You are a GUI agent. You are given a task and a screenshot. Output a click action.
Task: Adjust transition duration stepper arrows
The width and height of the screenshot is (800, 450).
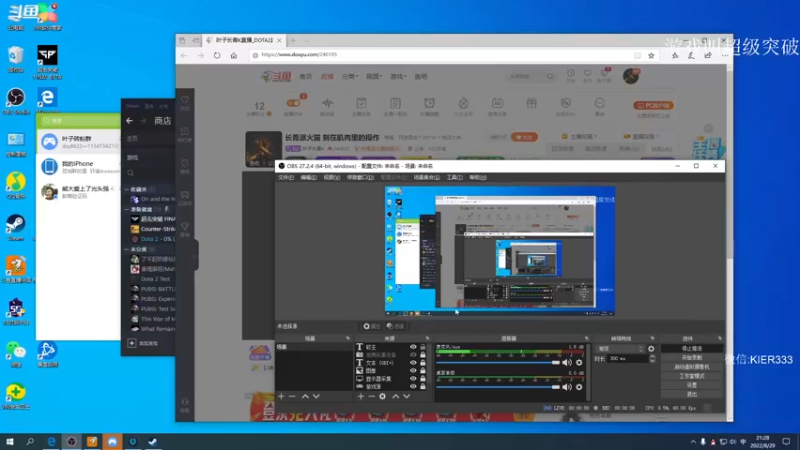tap(652, 359)
